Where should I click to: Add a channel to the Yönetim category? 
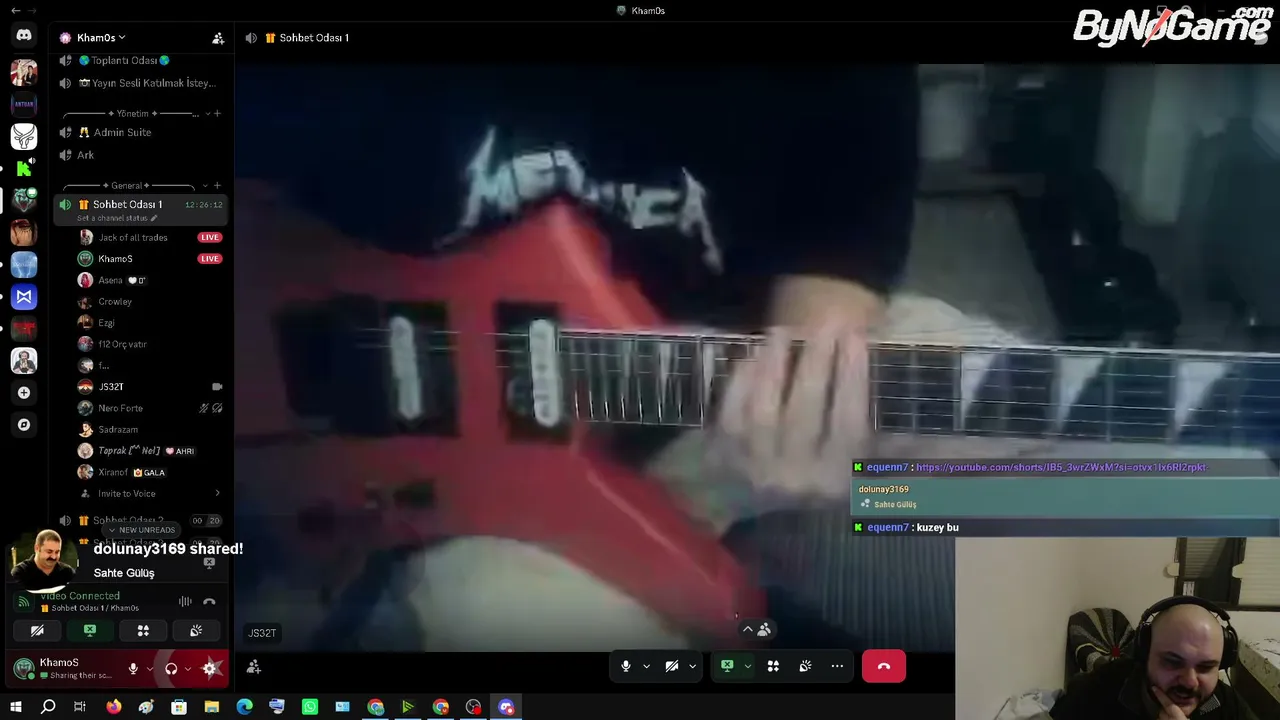click(217, 114)
